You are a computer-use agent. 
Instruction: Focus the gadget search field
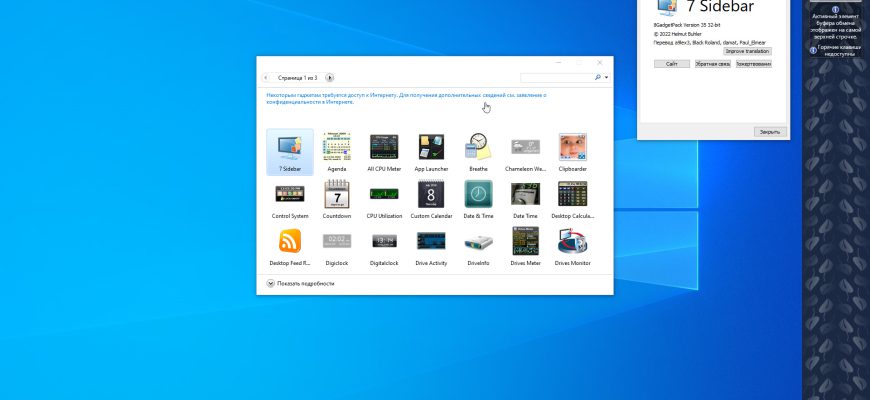tap(557, 78)
